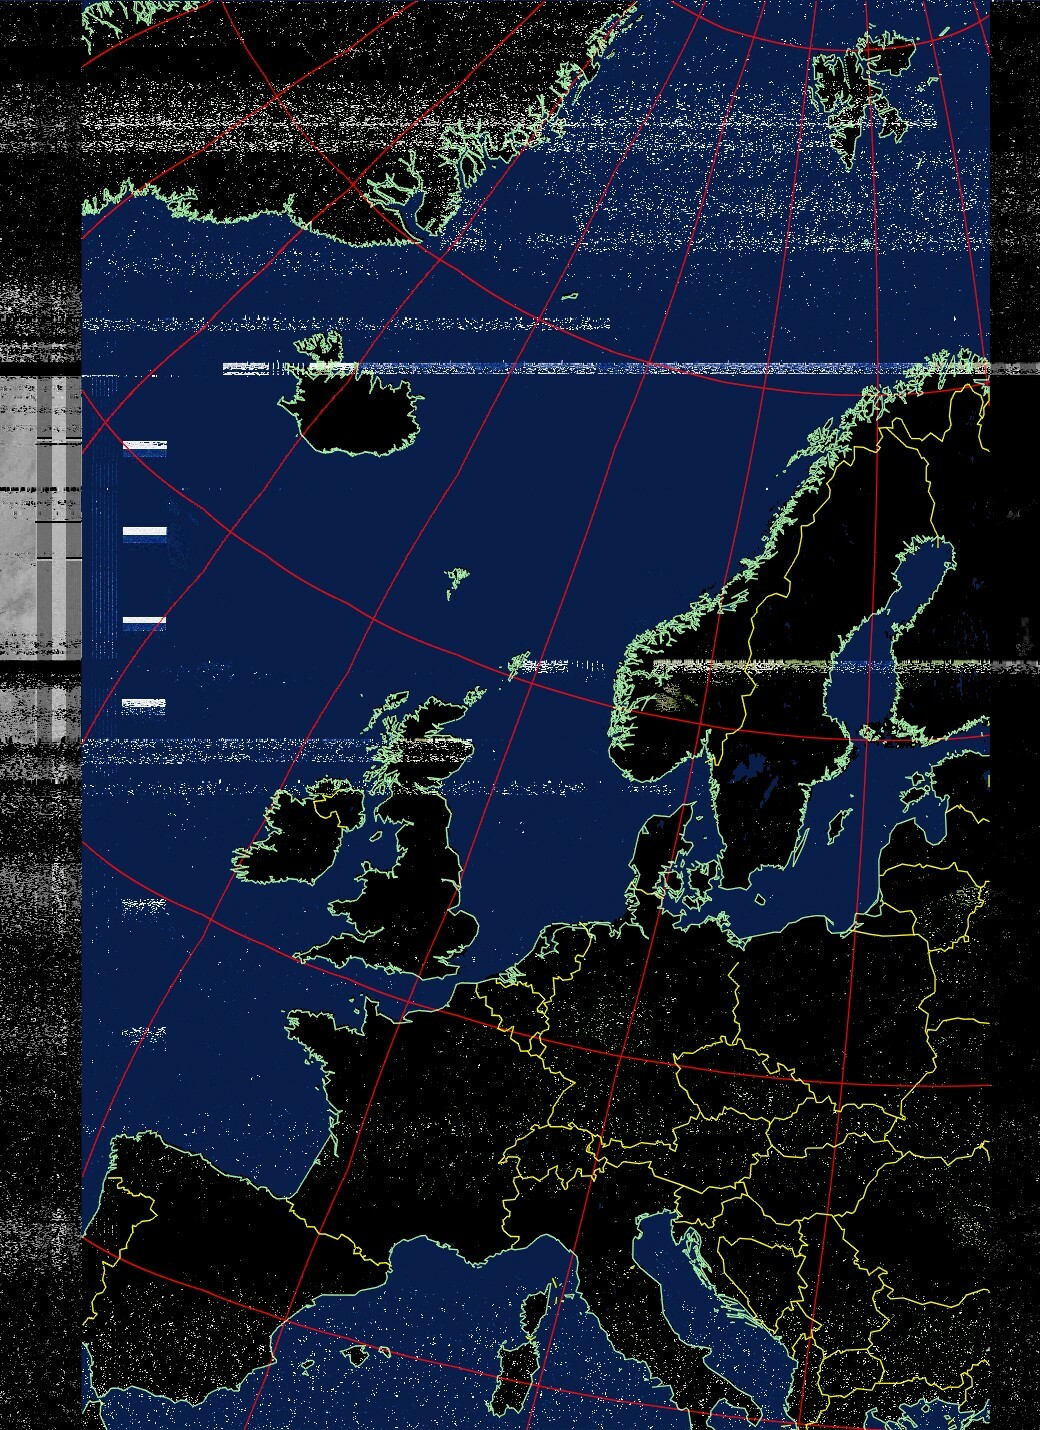Click the Faroe Islands outline

click(x=456, y=580)
